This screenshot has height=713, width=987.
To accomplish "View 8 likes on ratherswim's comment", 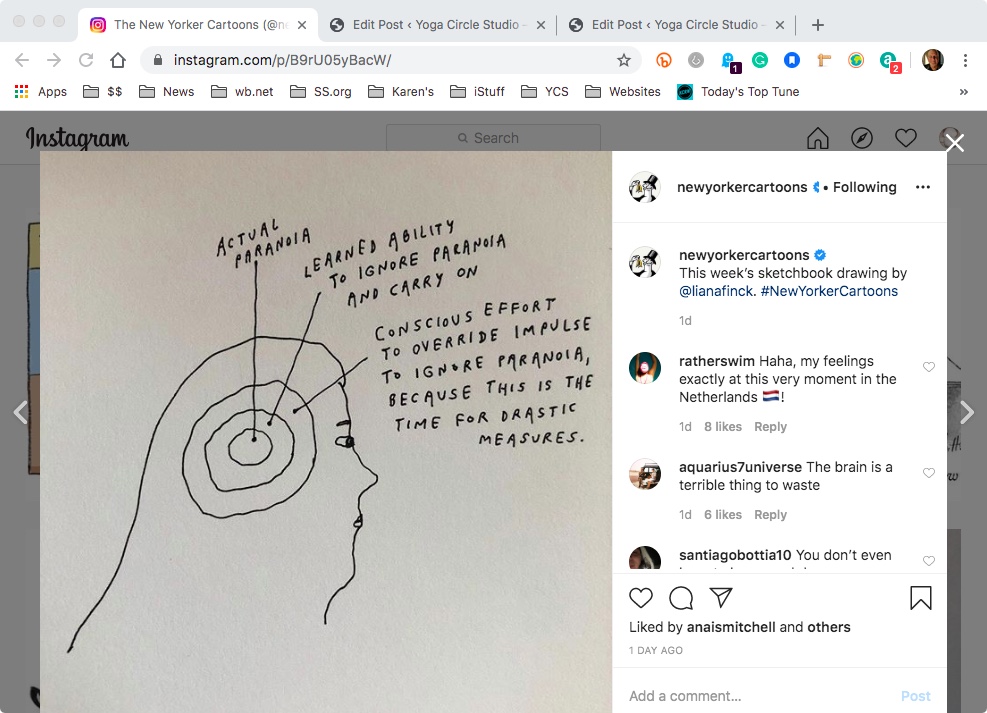I will 723,427.
